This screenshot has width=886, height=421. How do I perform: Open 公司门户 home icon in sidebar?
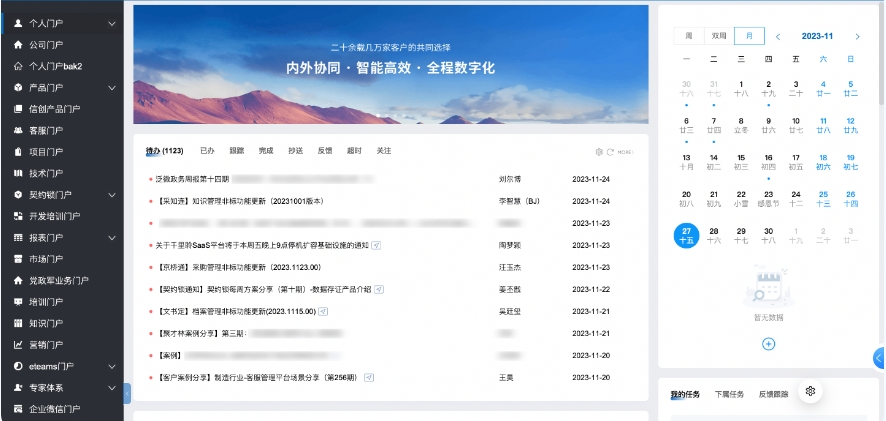pos(18,45)
